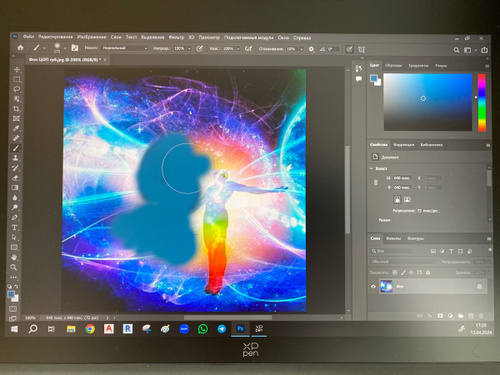
Task: Open the Filter menu
Action: click(x=176, y=37)
